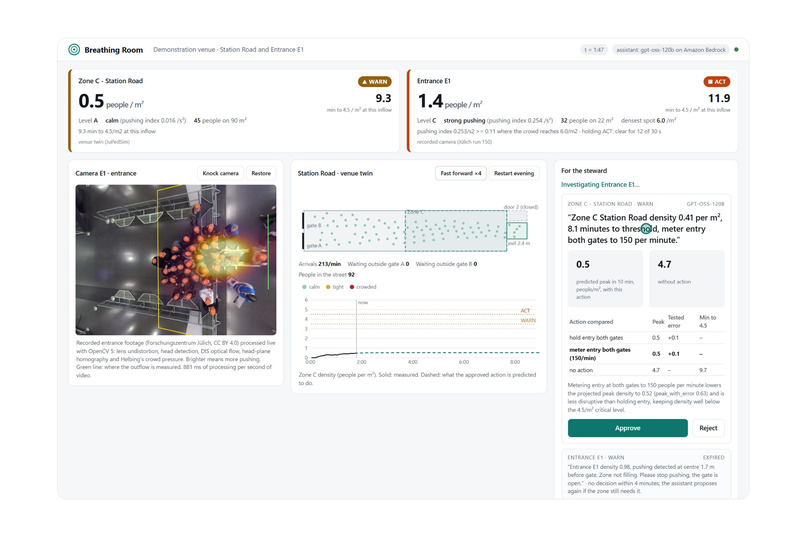Open the Investigating Entrance E1 link
The image size is (806, 537).
pyautogui.click(x=600, y=184)
